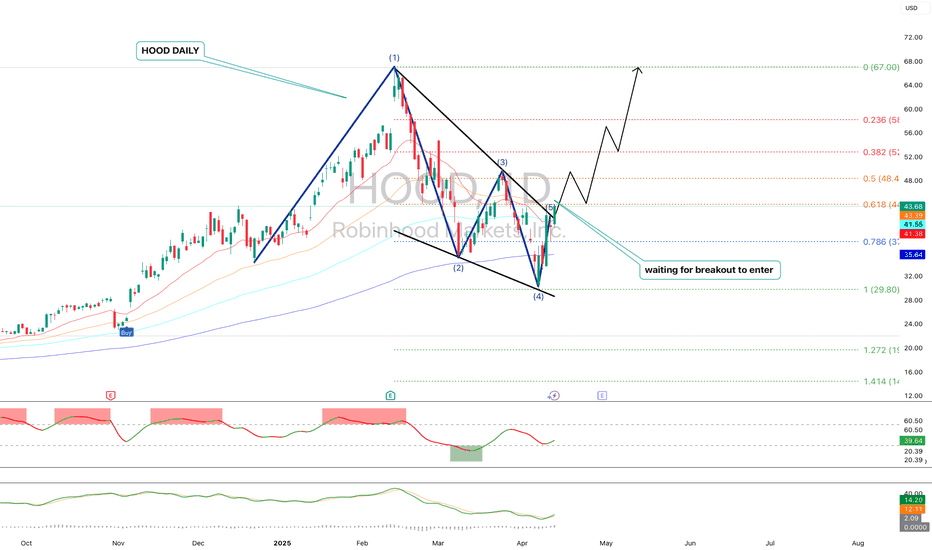The width and height of the screenshot is (932, 550).
Task: Click the green earnings E marker near February
Action: pyautogui.click(x=390, y=395)
